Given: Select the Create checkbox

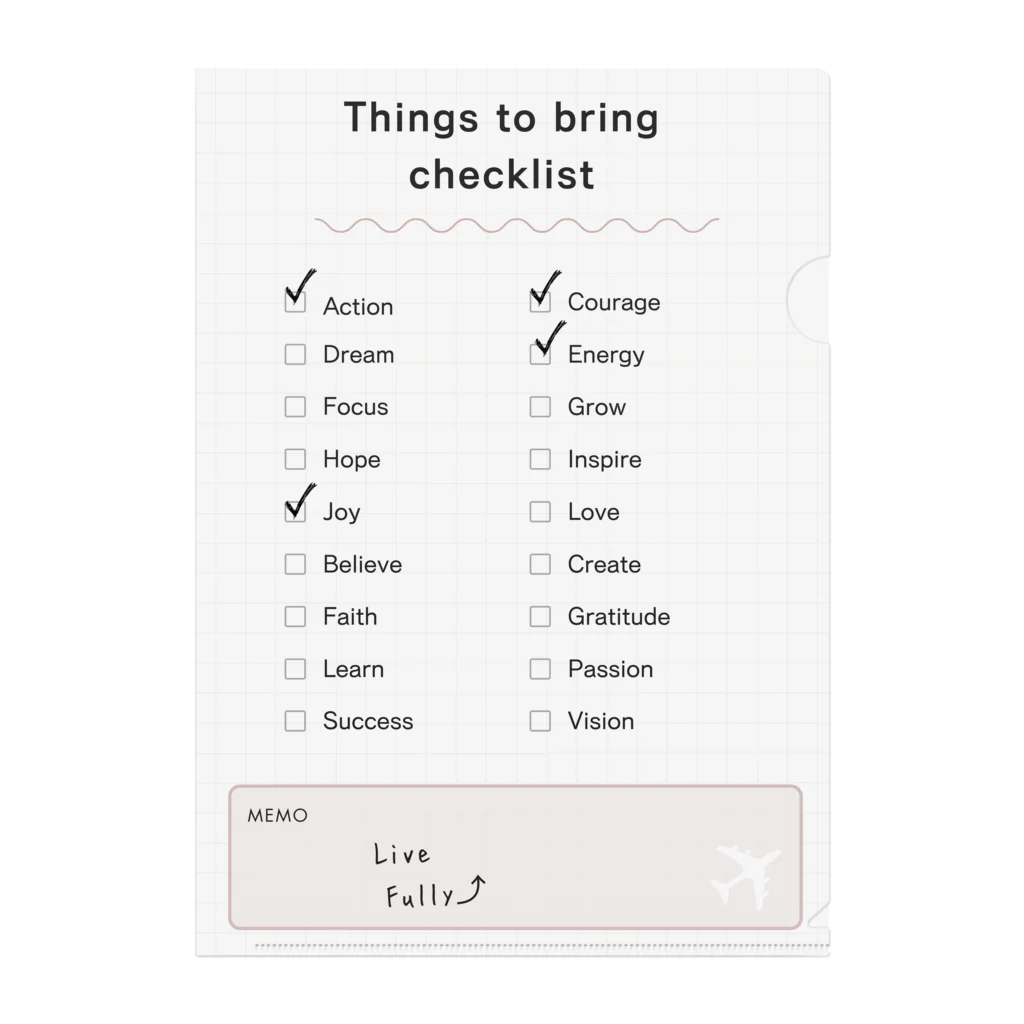Looking at the screenshot, I should [540, 564].
